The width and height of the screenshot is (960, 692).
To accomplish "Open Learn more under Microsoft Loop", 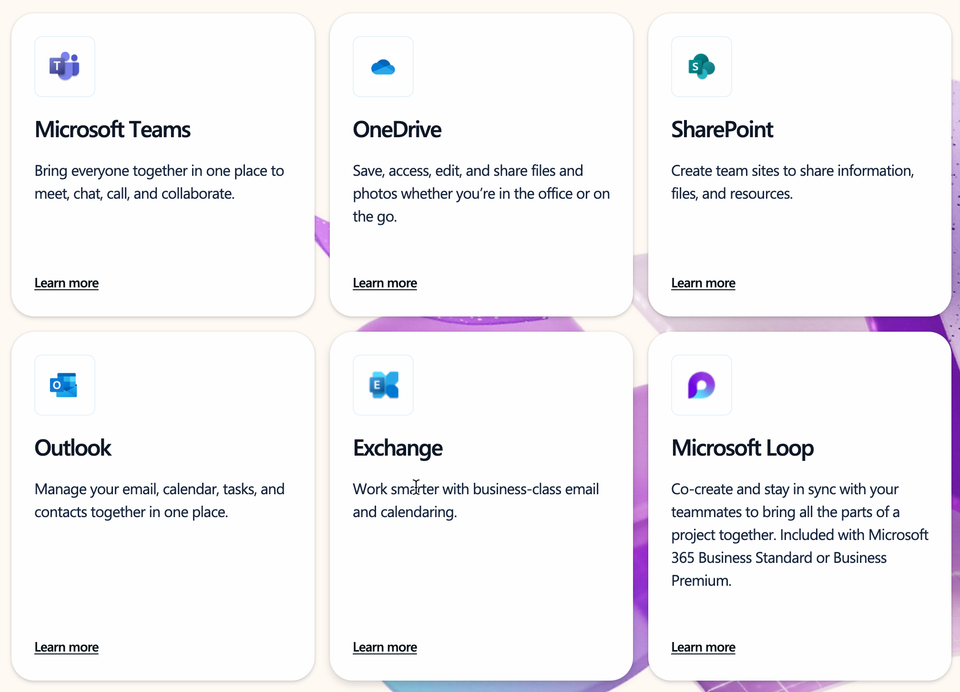I will click(x=703, y=647).
